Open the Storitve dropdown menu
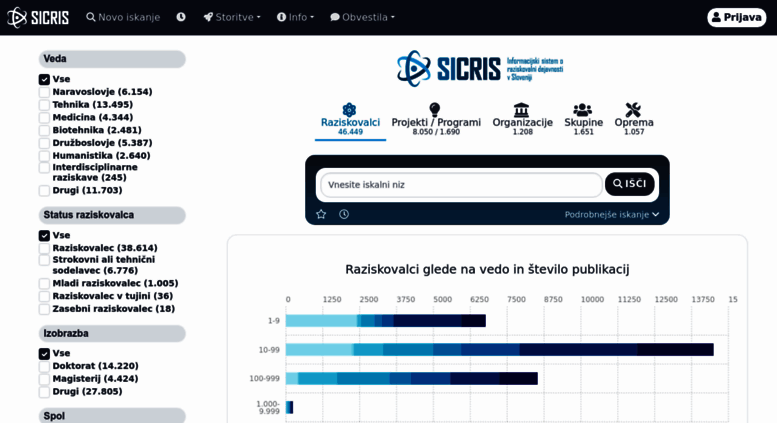The image size is (777, 423). coord(232,17)
